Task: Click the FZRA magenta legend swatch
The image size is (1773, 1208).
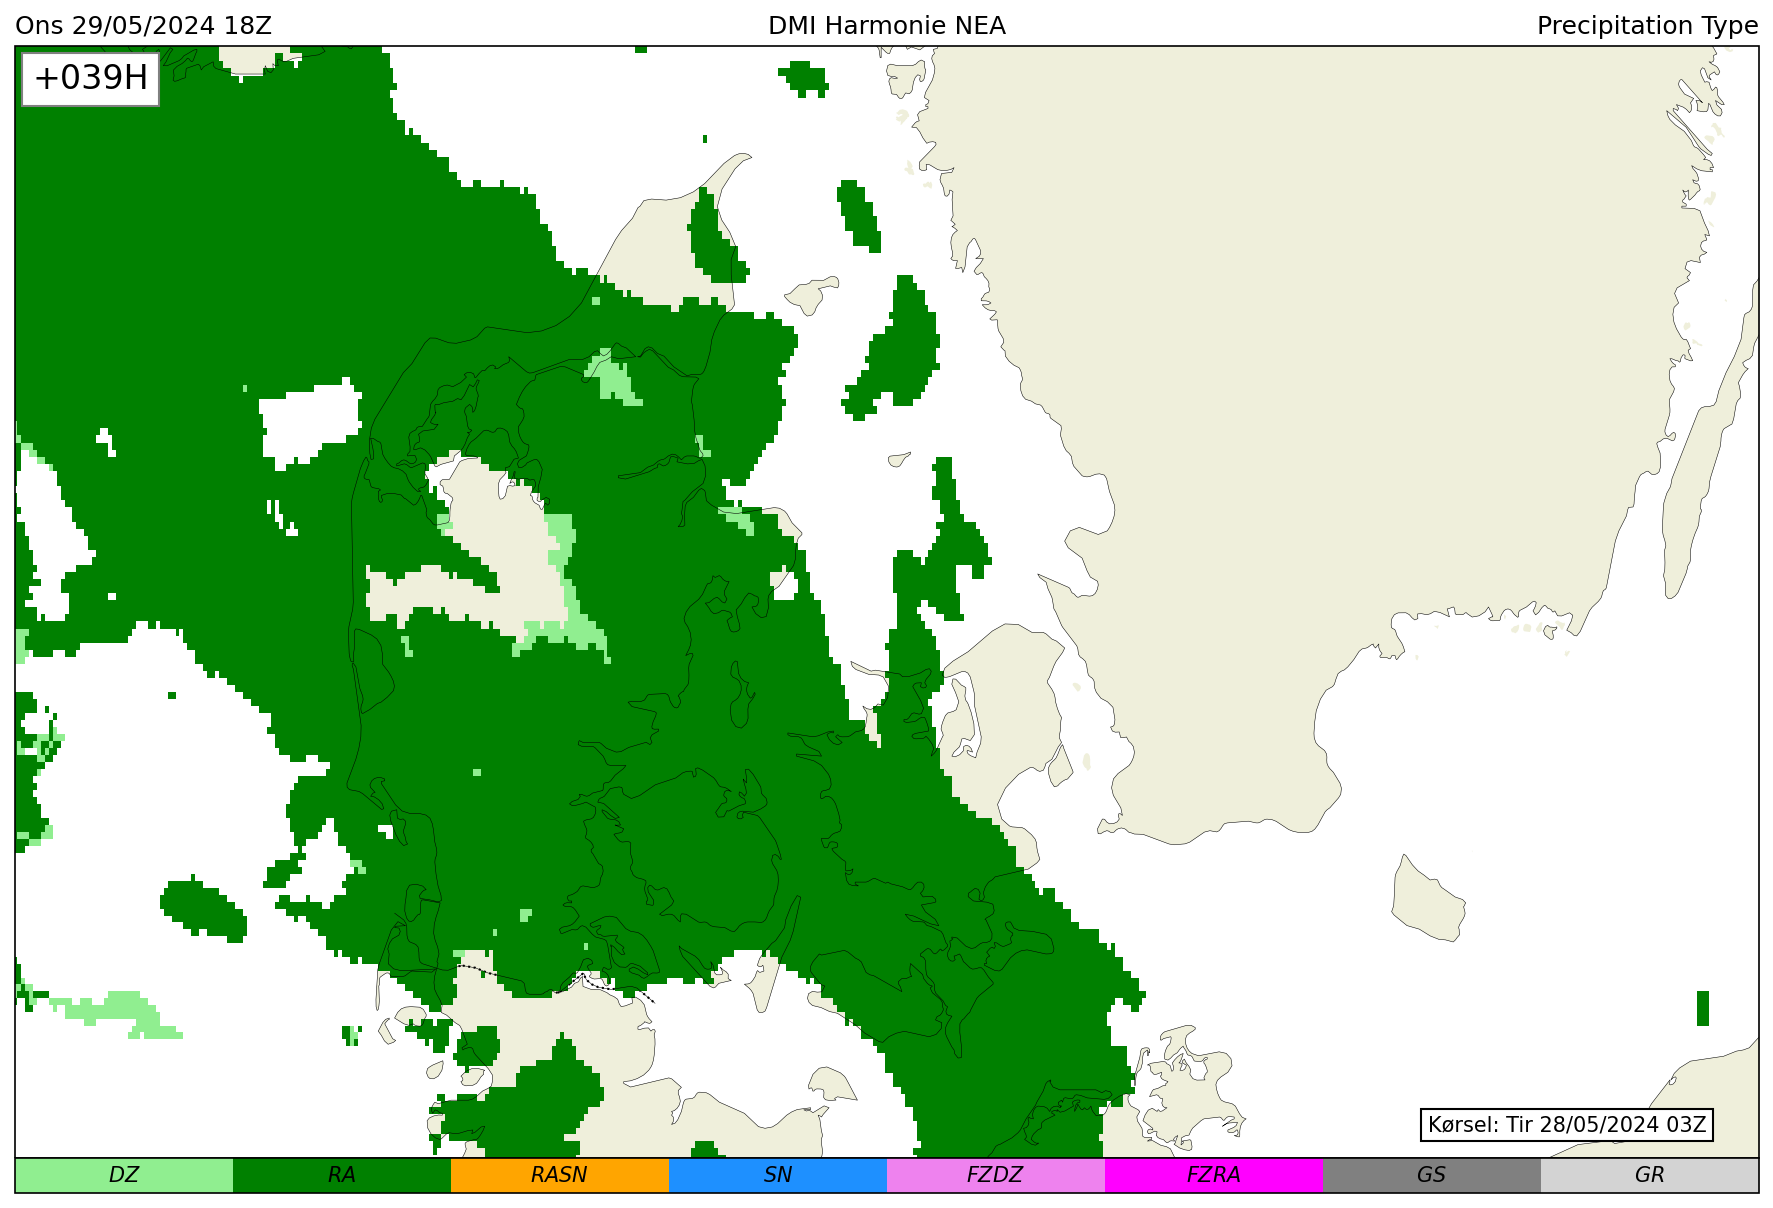Action: (x=1214, y=1175)
